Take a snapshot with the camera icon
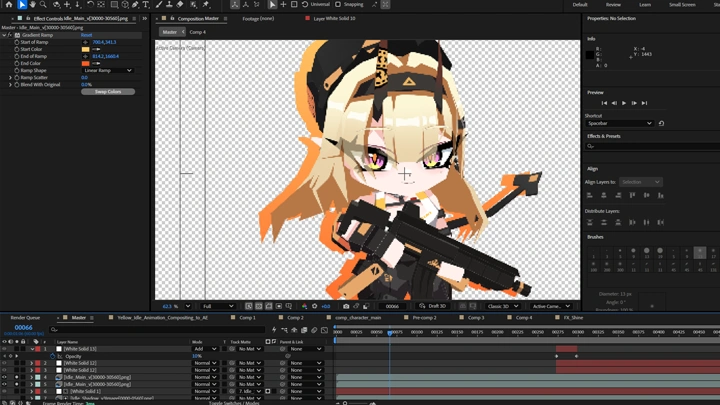Screen dimensions: 720x405 point(346,306)
